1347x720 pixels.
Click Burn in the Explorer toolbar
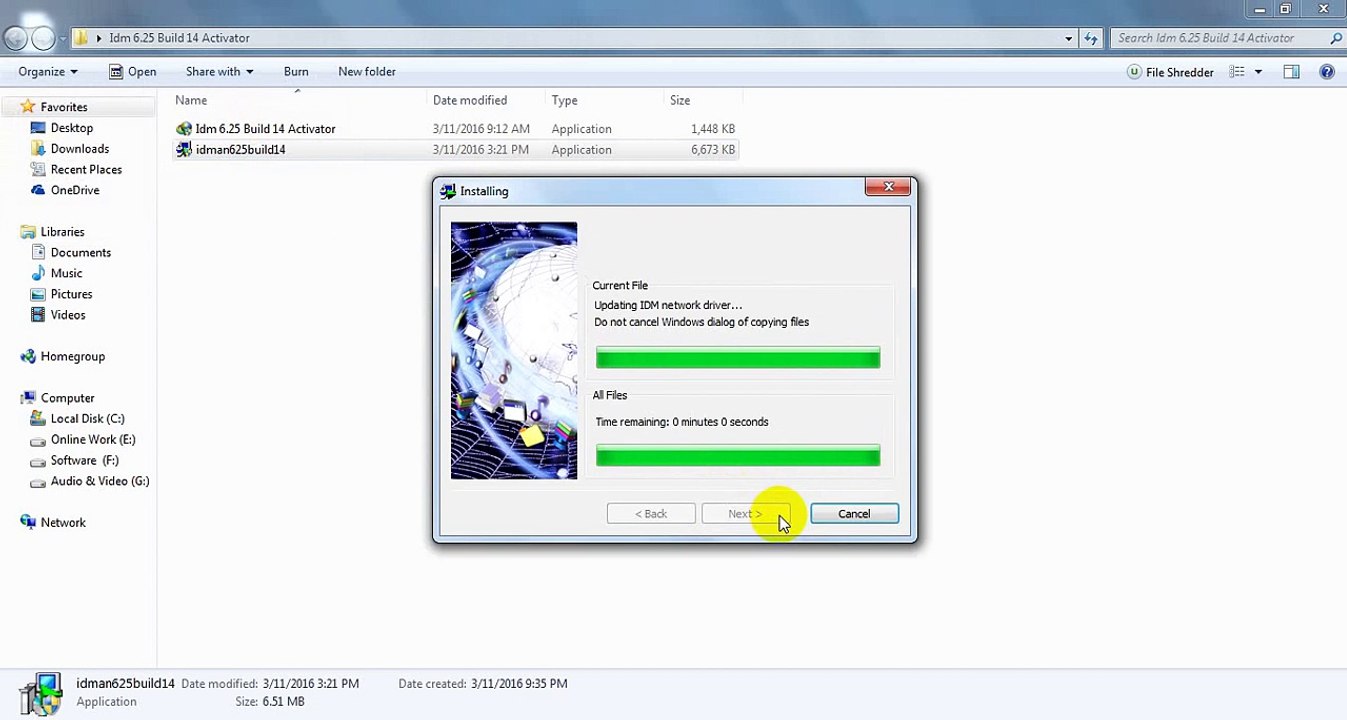coord(296,72)
